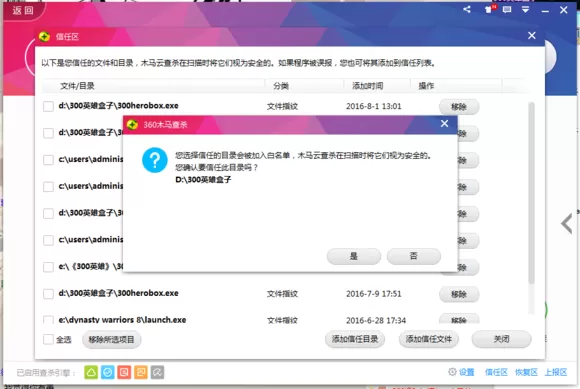Click the blue question mark icon in dialog
Viewport: 580px width, 389px height.
155,160
